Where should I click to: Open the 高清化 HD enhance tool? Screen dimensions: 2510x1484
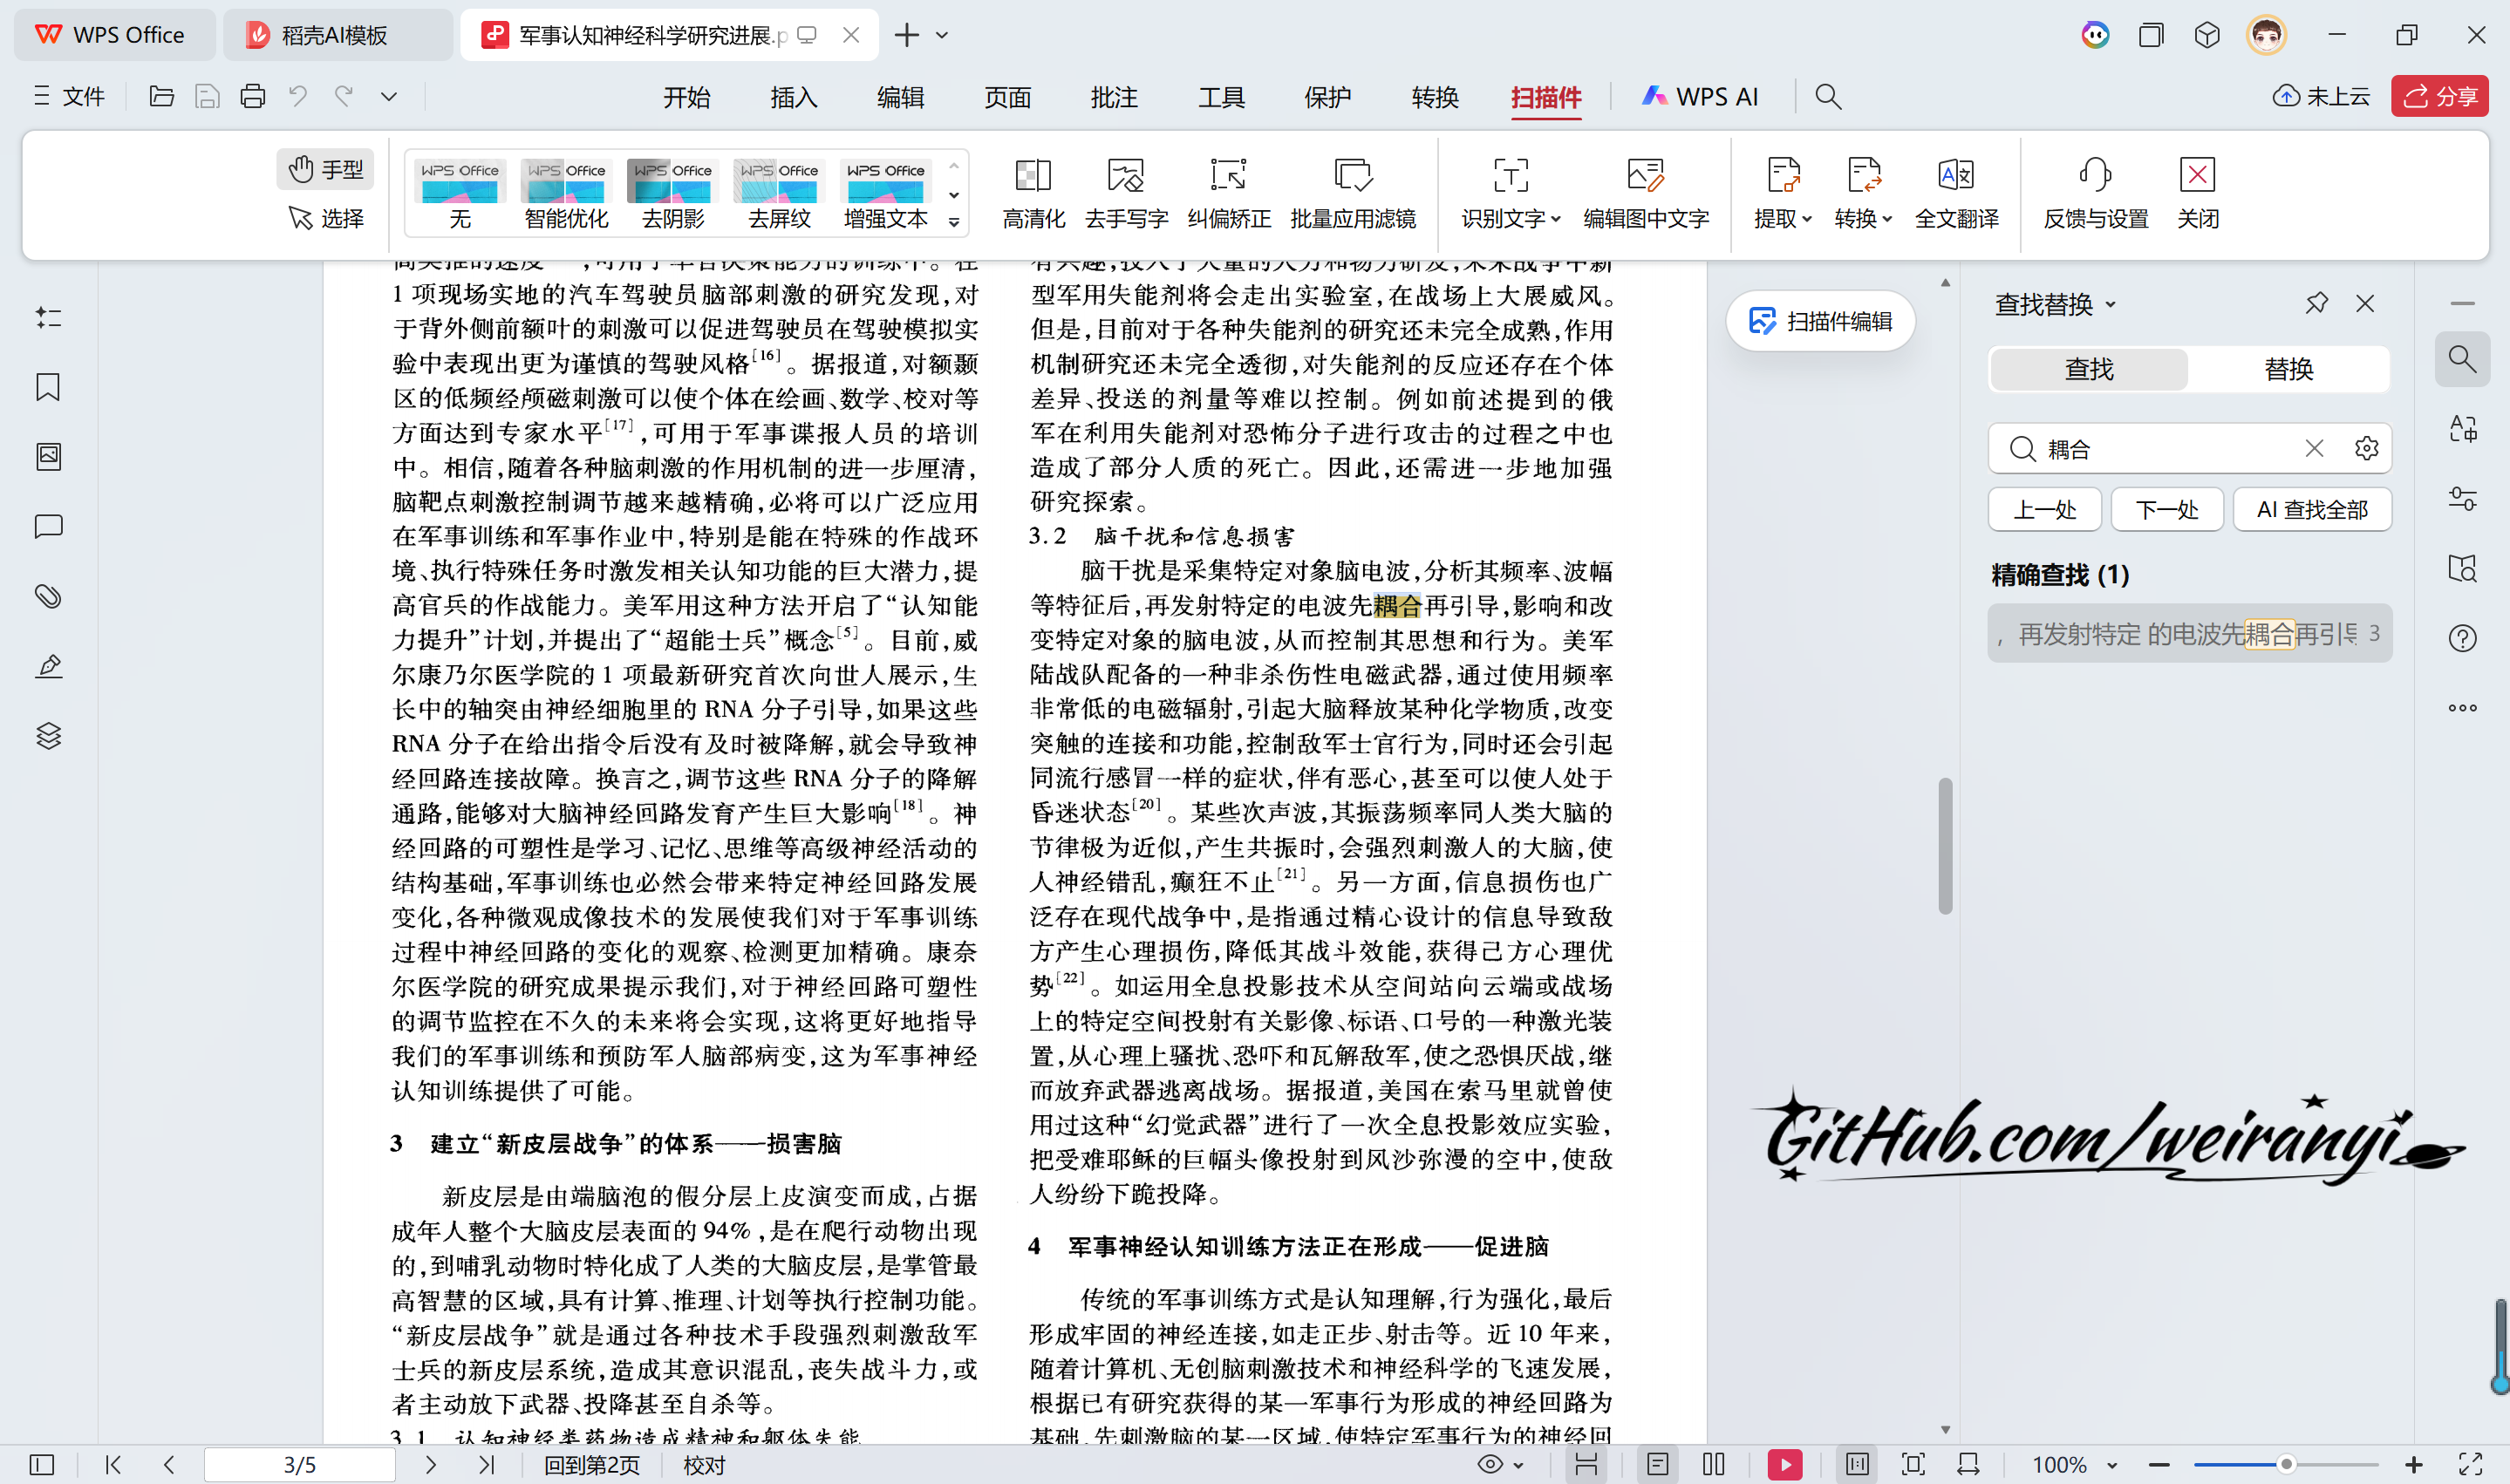click(1033, 193)
